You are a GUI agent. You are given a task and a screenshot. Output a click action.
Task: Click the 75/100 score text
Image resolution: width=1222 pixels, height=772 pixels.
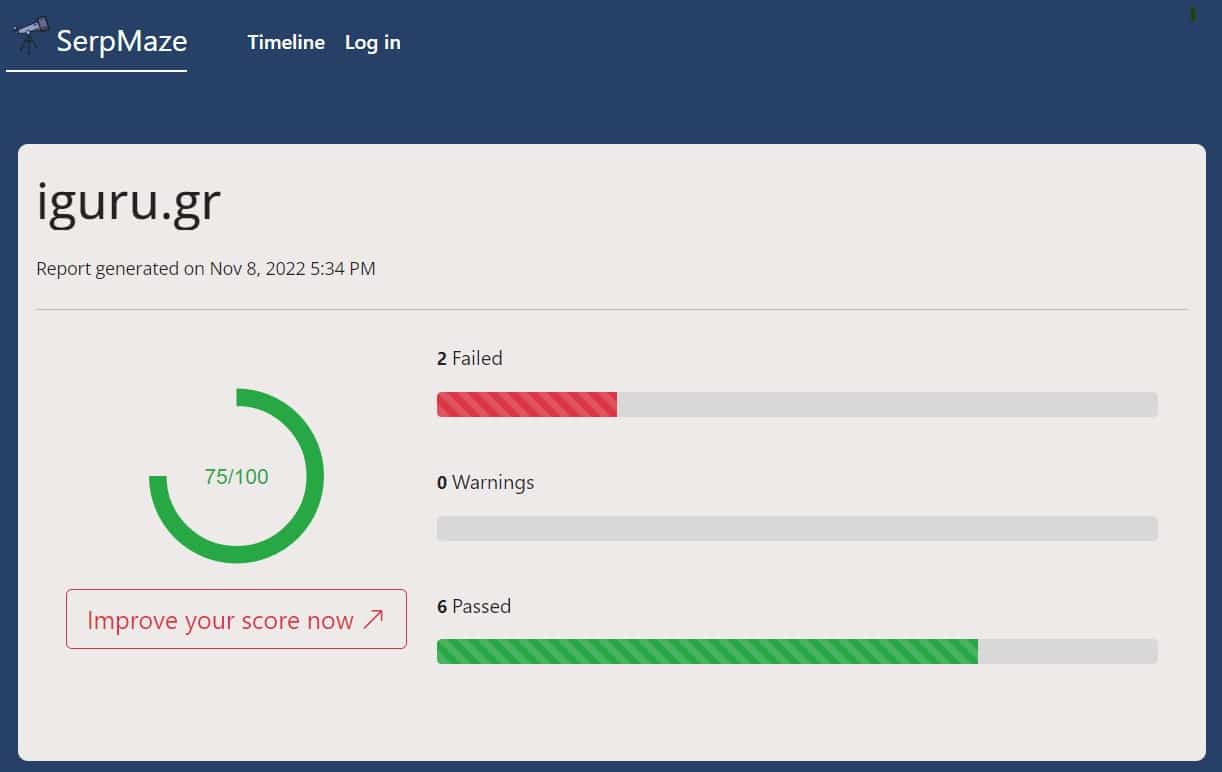tap(236, 477)
